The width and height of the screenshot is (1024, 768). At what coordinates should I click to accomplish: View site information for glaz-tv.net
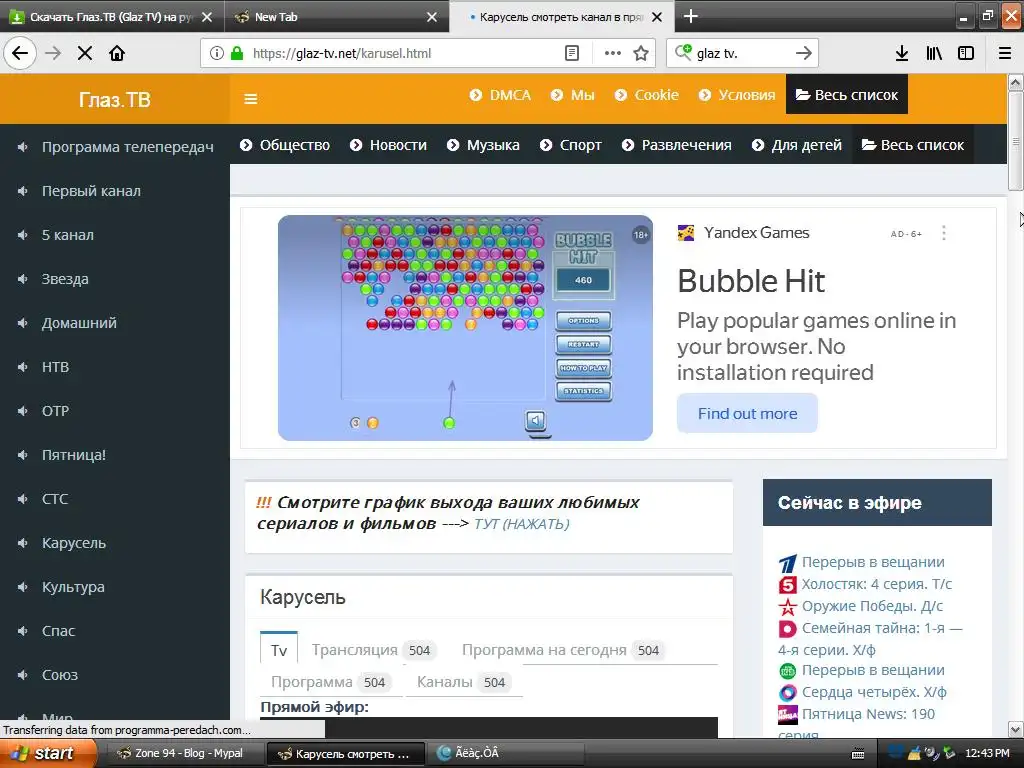pos(217,54)
